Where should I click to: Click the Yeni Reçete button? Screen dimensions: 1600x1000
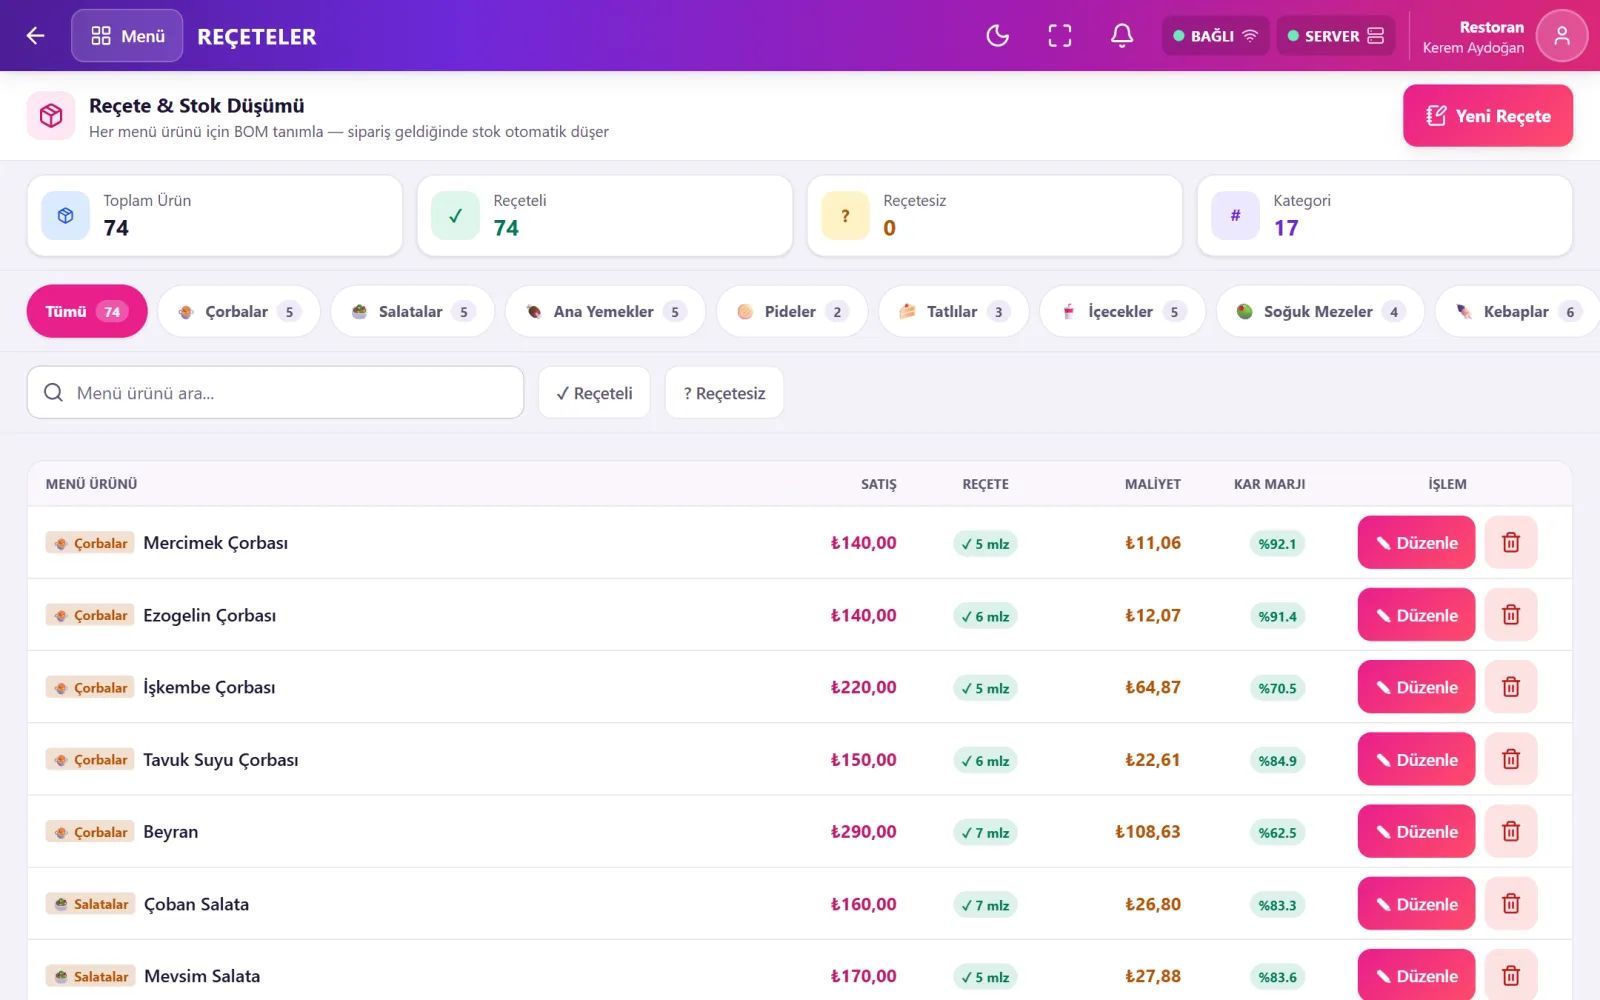[x=1488, y=116]
